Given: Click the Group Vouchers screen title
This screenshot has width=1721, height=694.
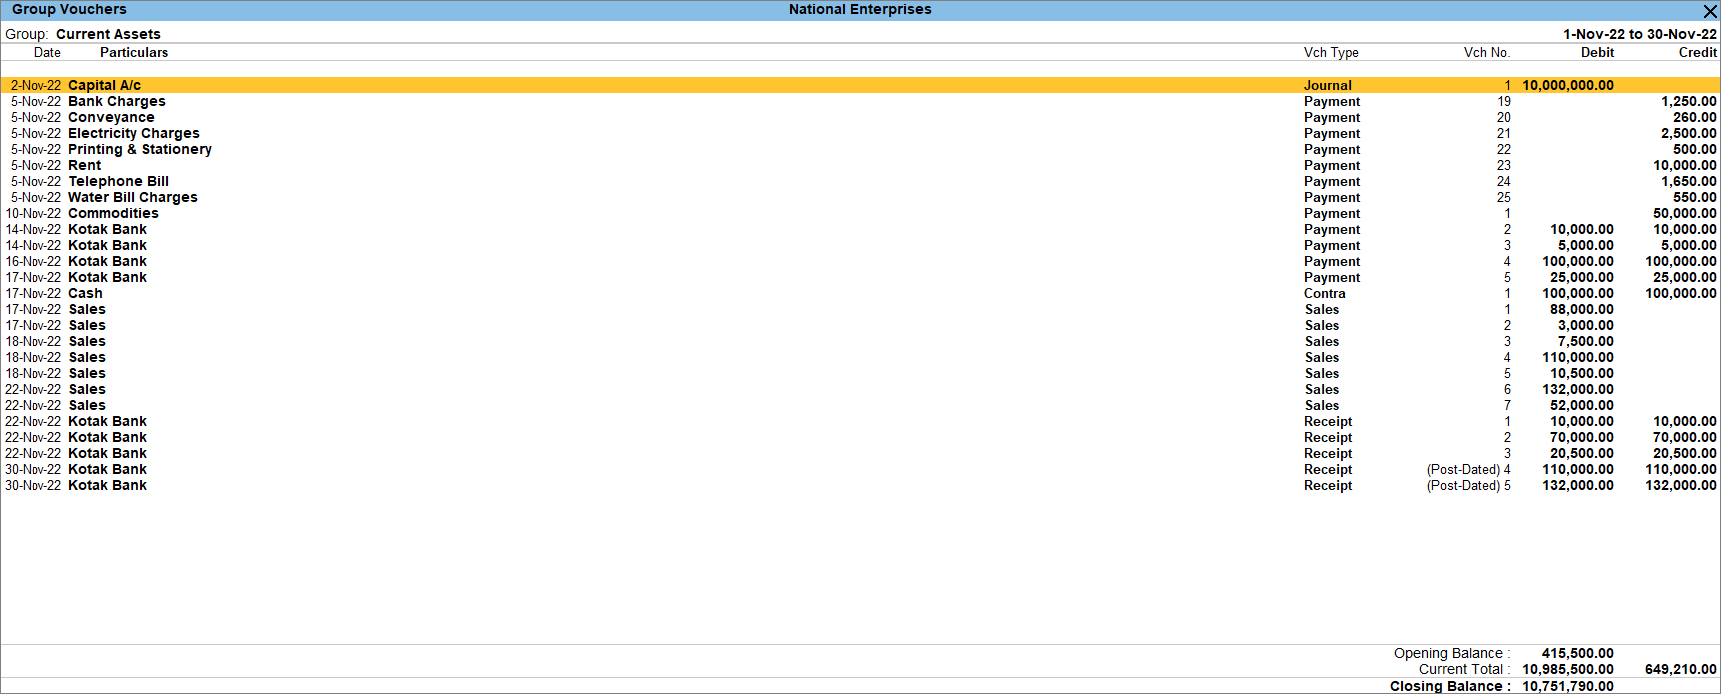Looking at the screenshot, I should click(69, 9).
